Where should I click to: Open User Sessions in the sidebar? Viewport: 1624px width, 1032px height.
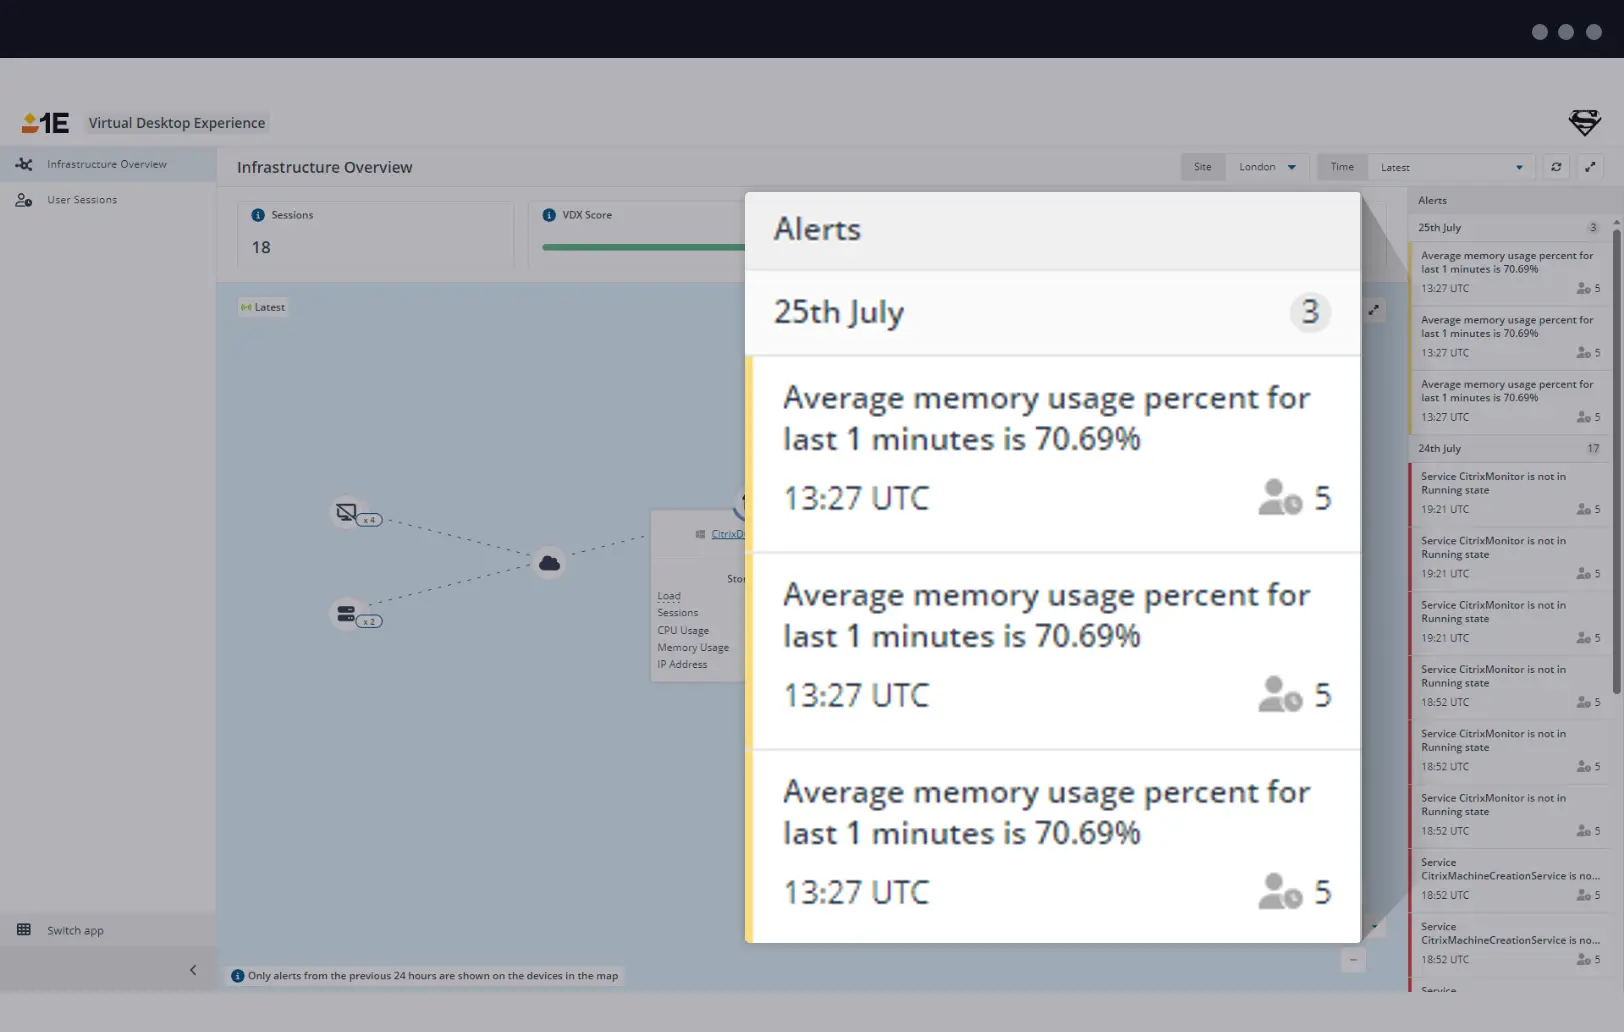tap(82, 200)
